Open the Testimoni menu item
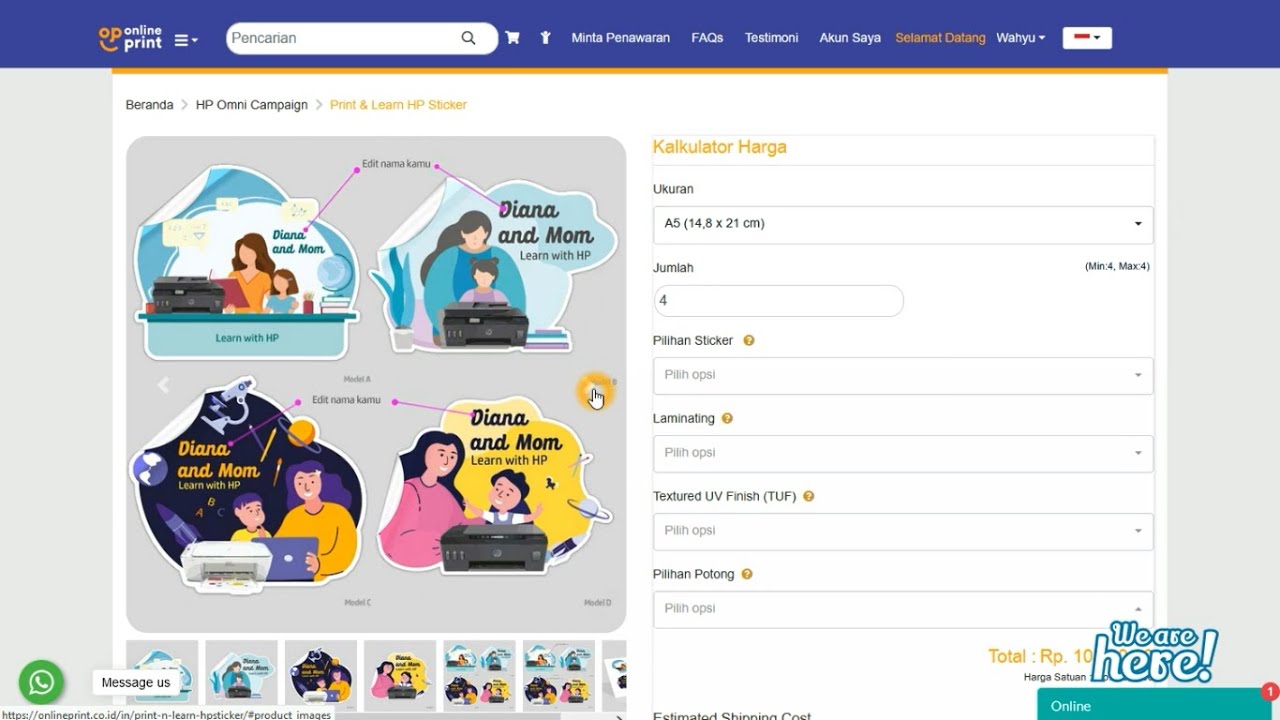The image size is (1280, 720). 771,38
